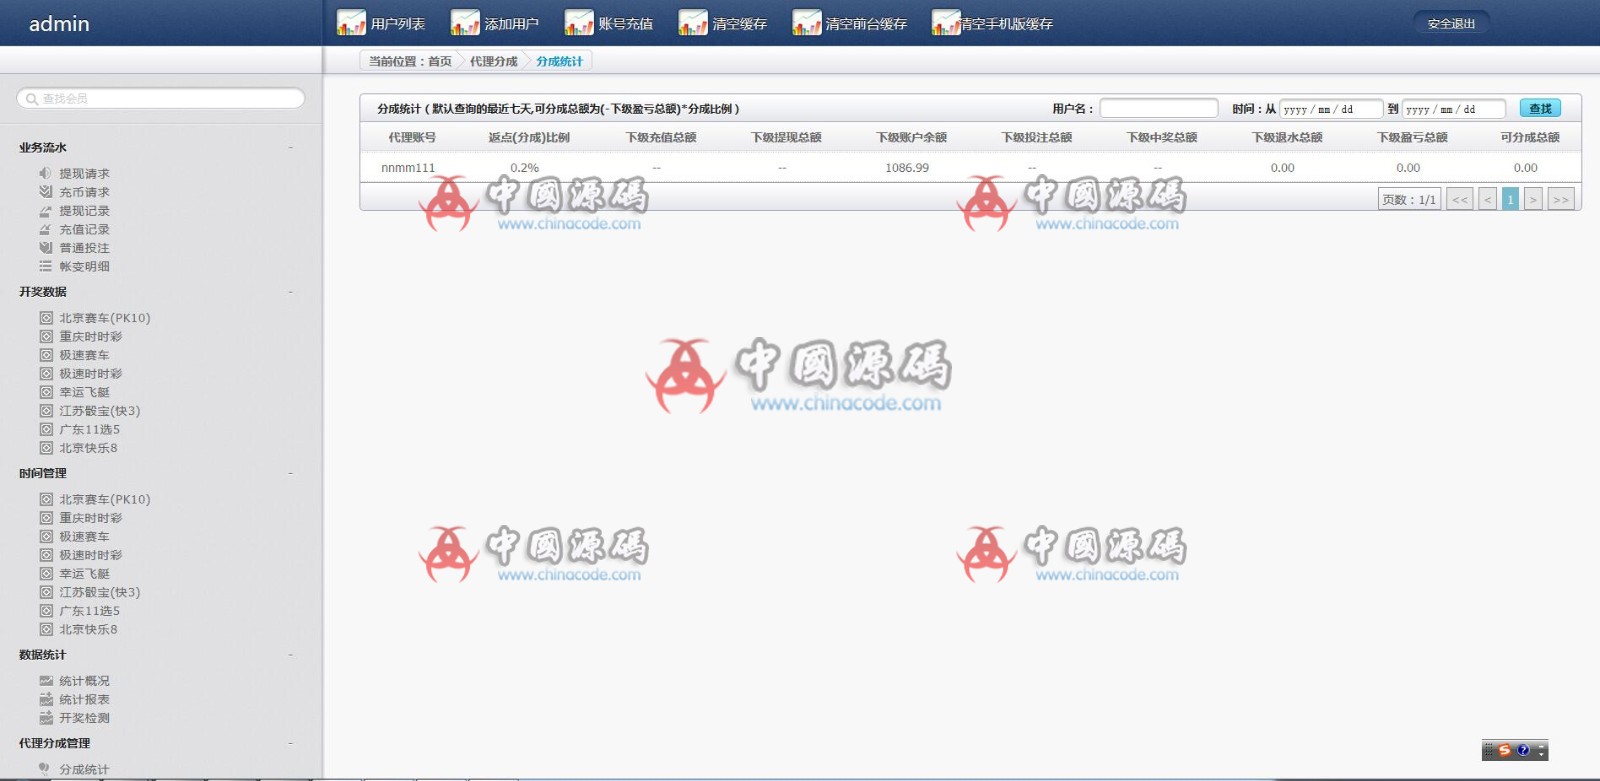Screen dimensions: 1600x781
Task: Click the 1086.99 balance value
Action: (907, 167)
